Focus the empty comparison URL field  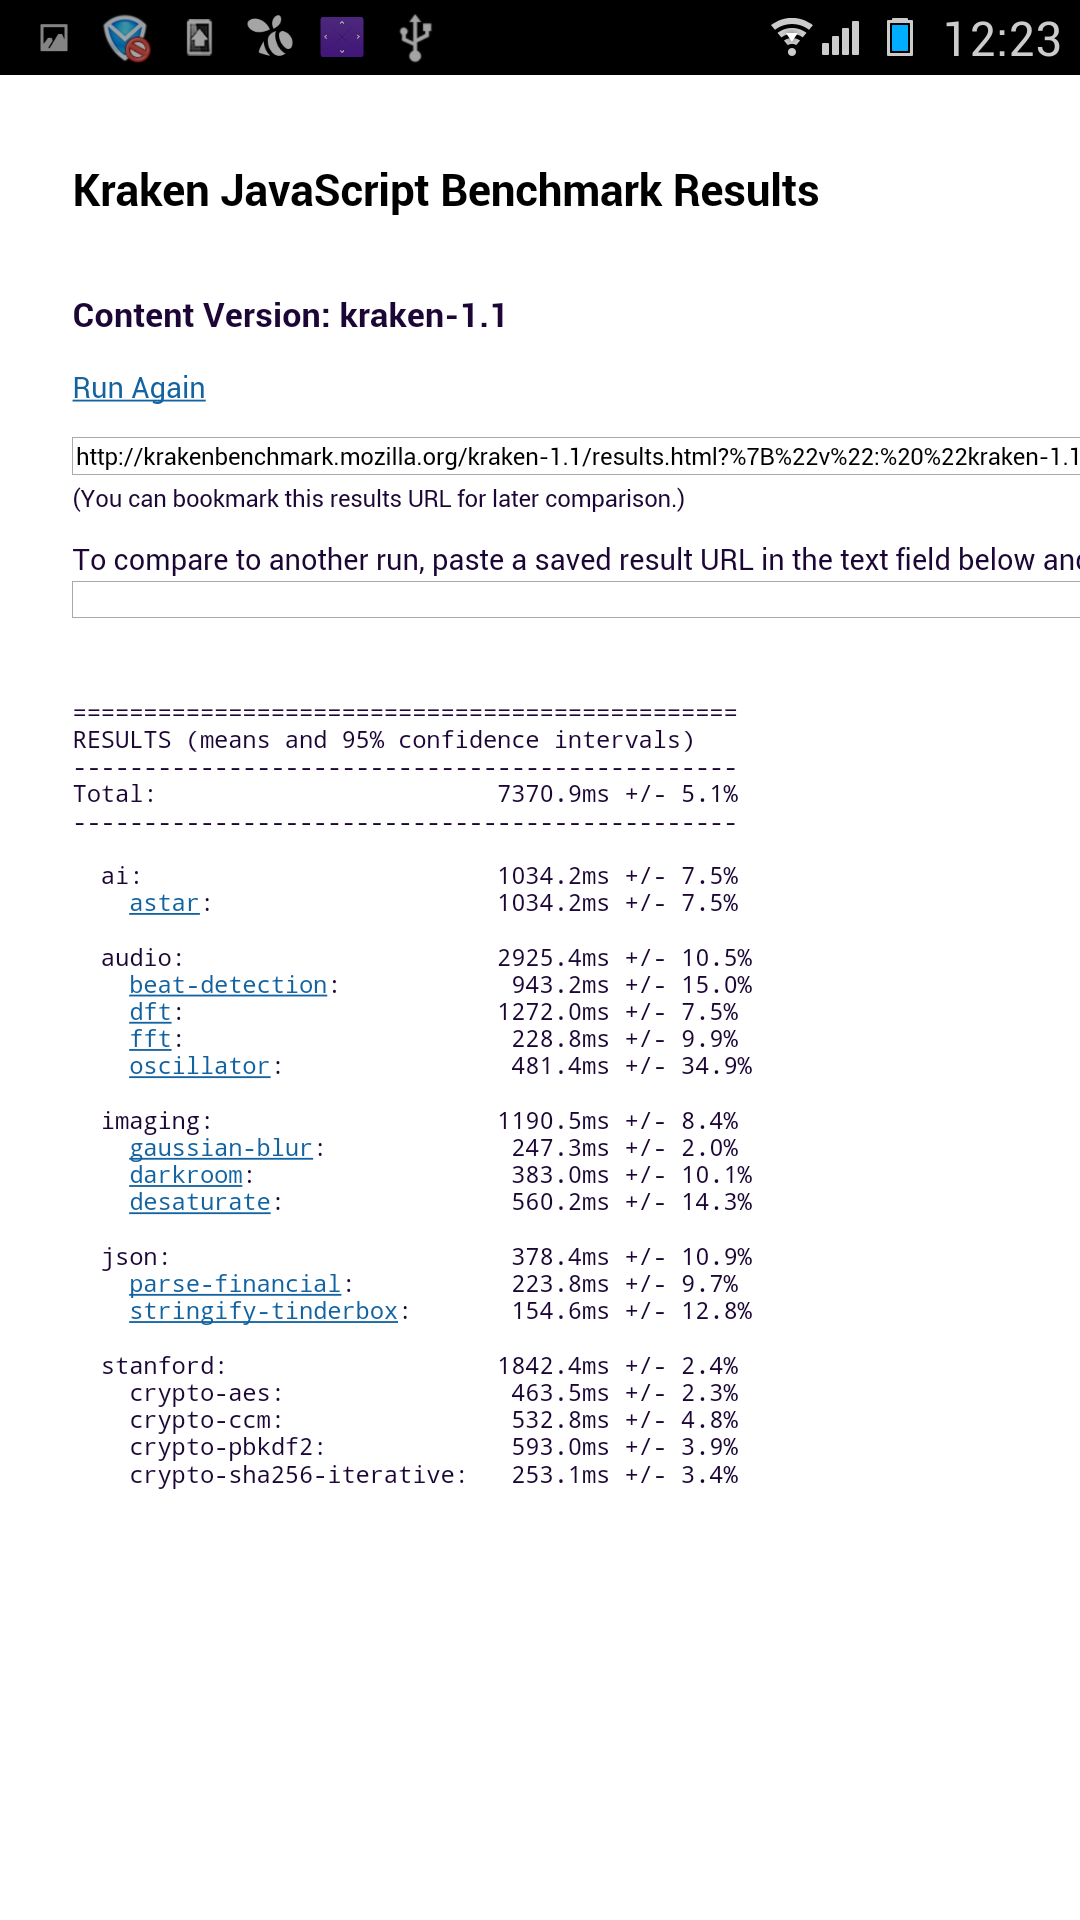576,600
